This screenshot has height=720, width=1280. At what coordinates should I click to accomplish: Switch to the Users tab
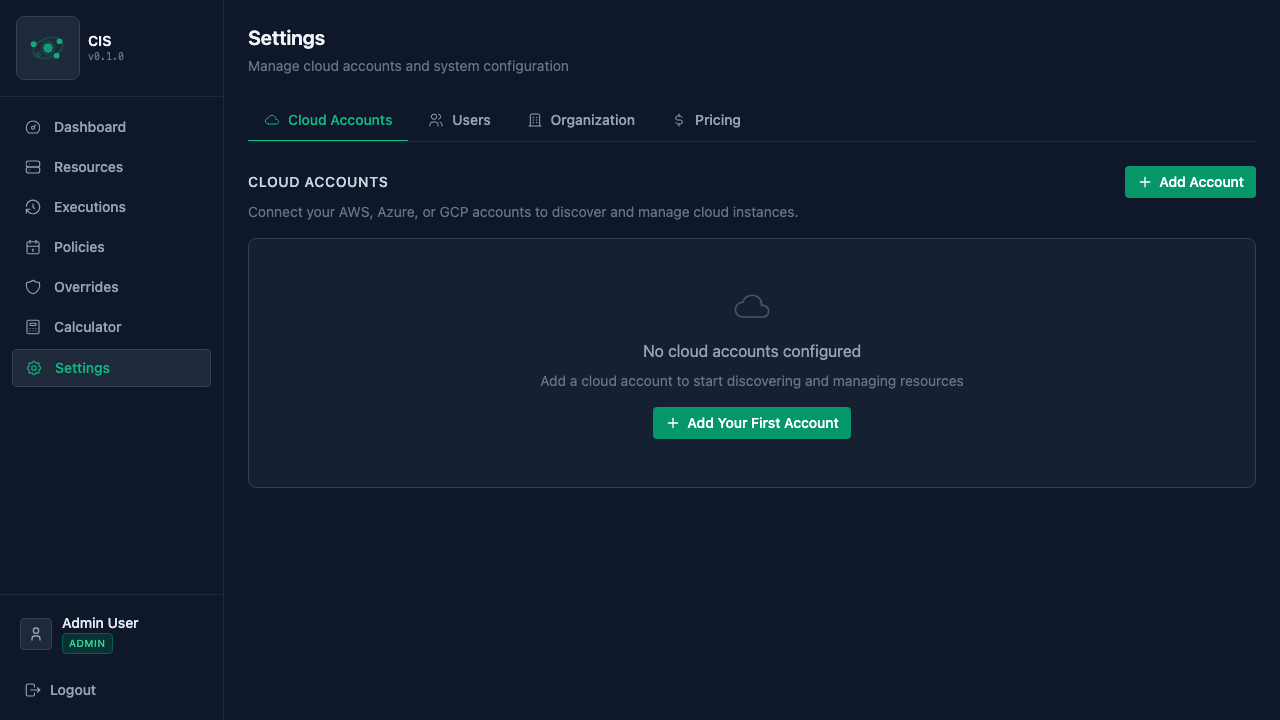click(x=460, y=120)
